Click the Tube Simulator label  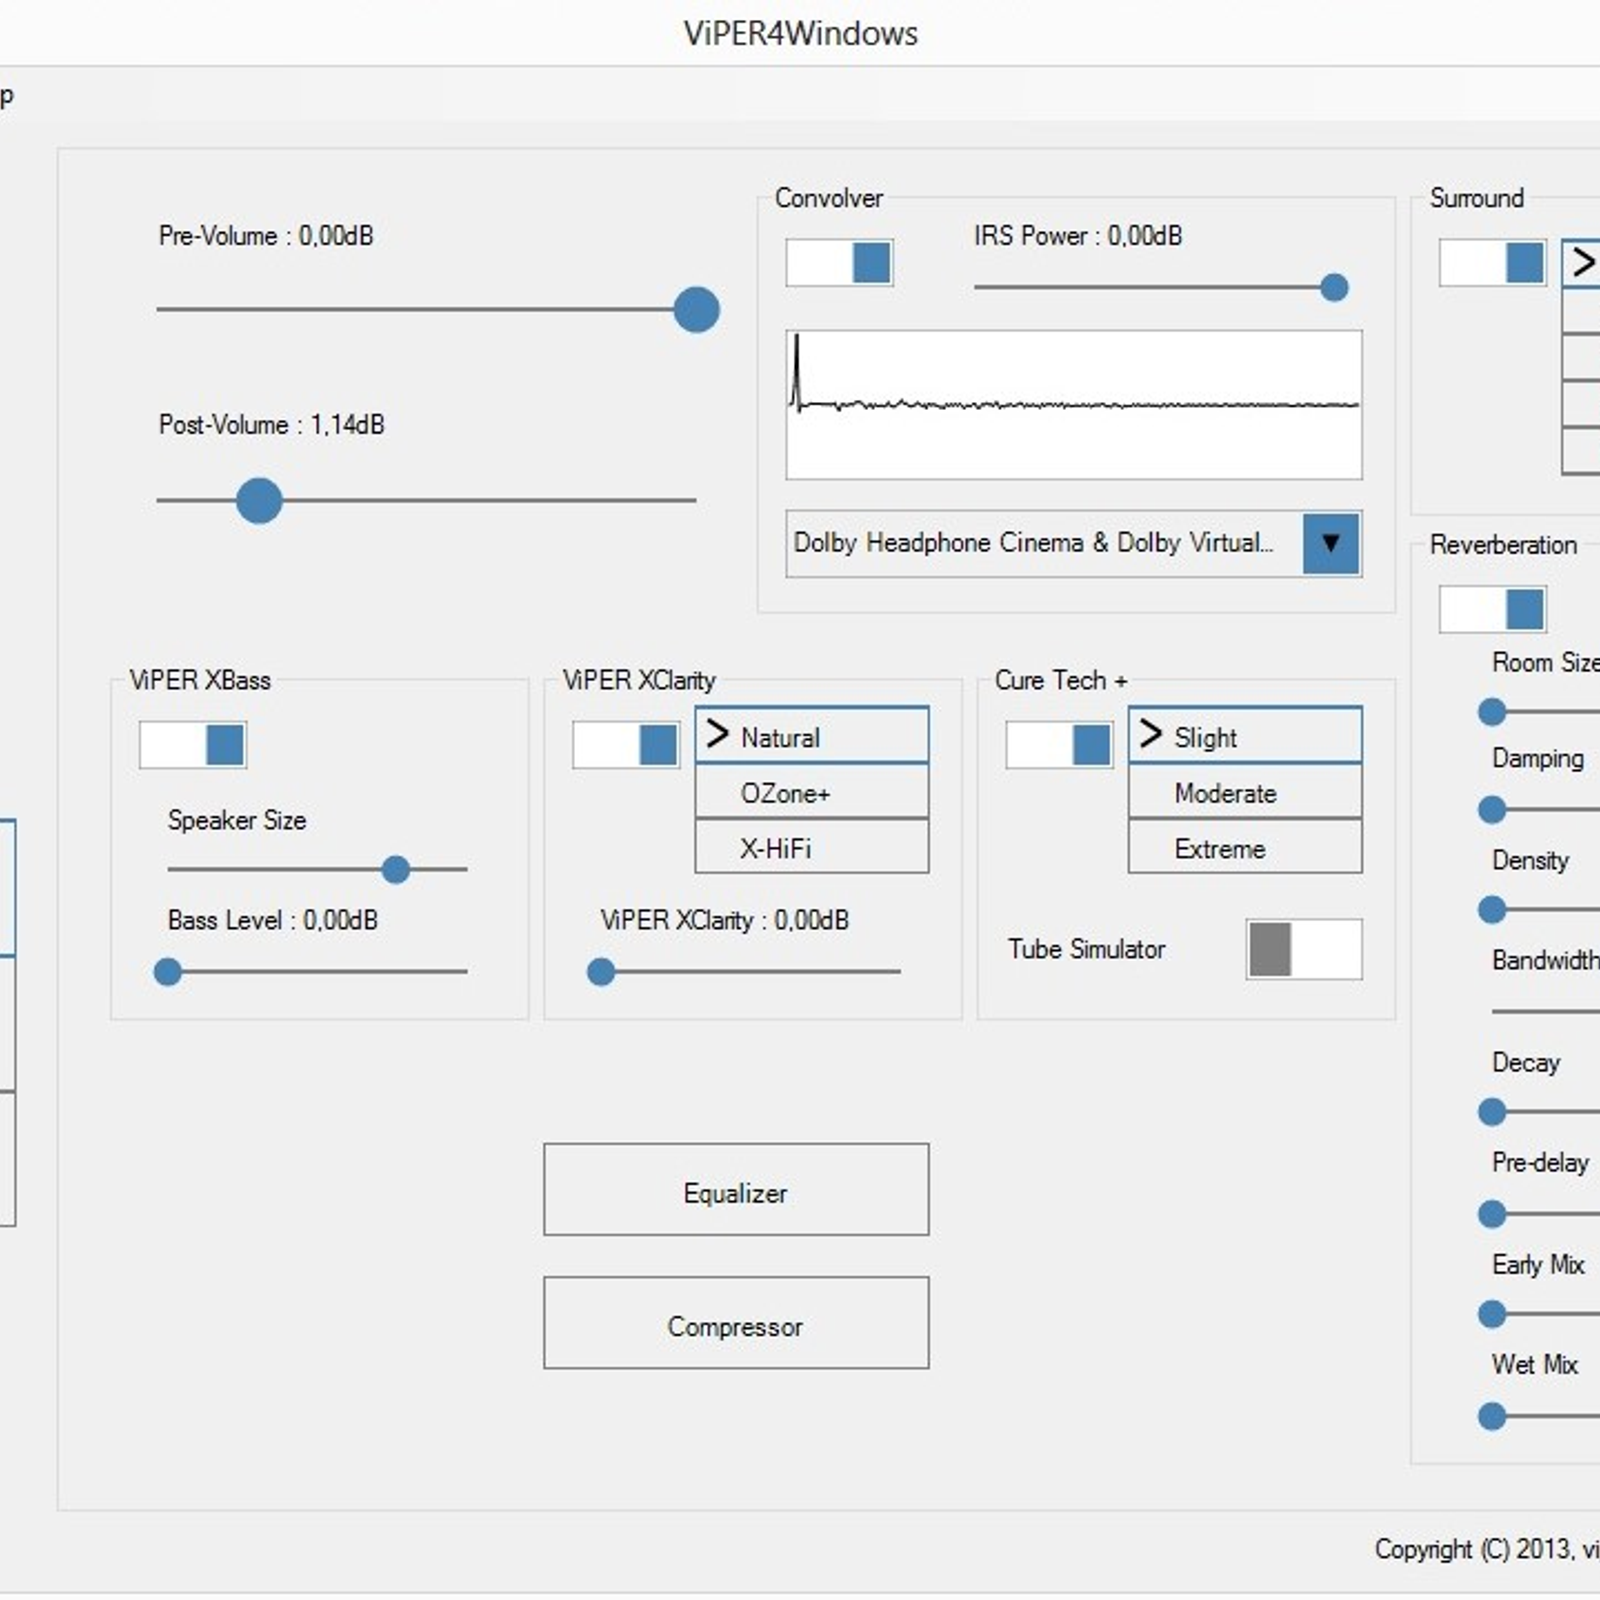[x=1086, y=949]
